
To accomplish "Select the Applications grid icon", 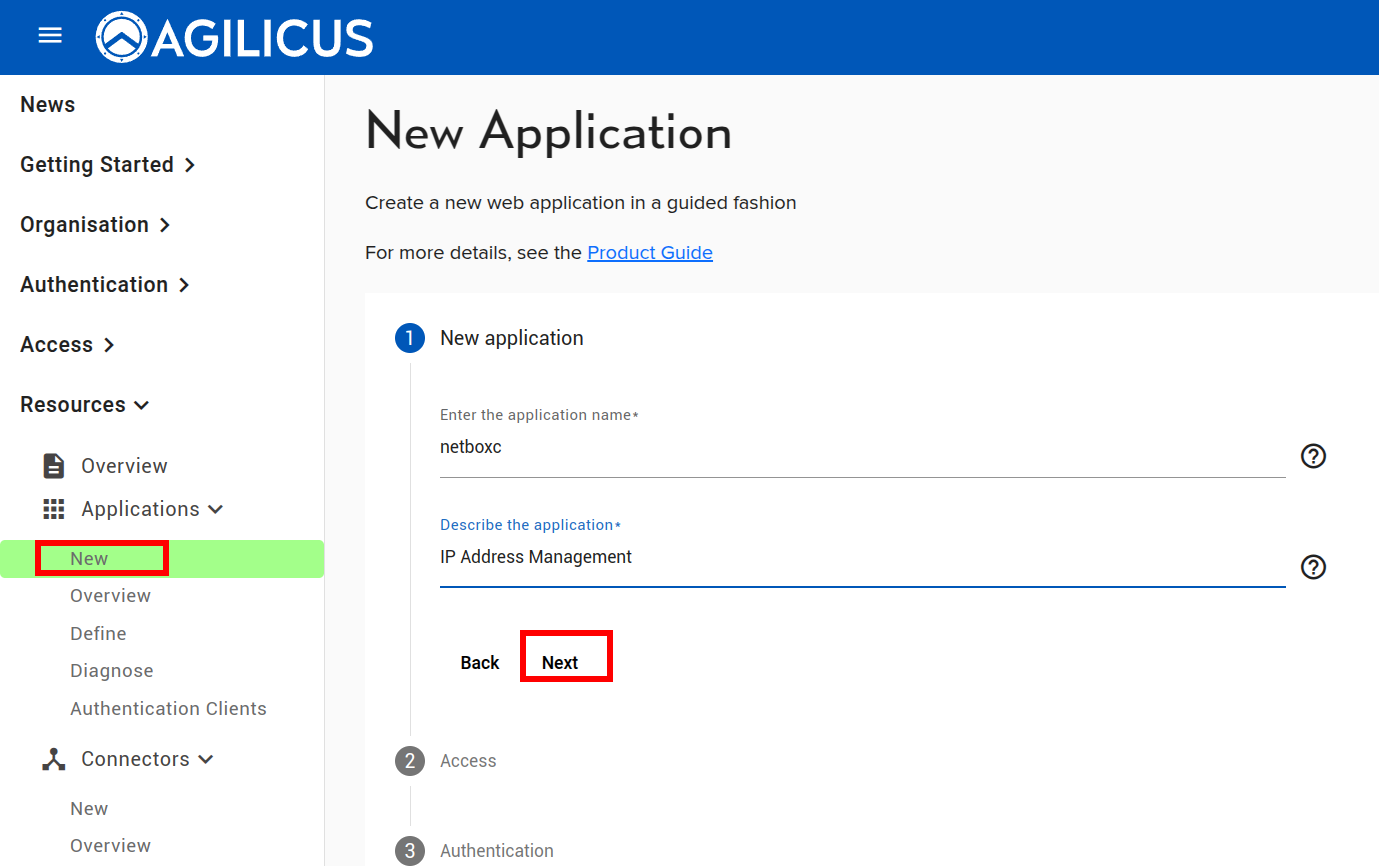I will pos(53,508).
